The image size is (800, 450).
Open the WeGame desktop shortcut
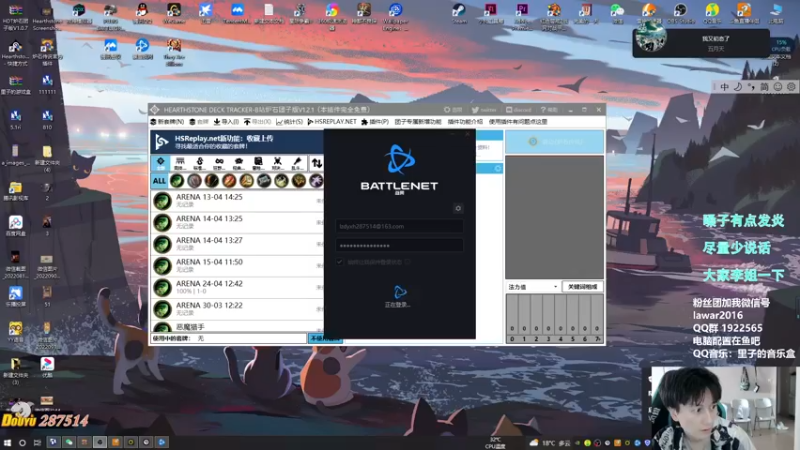[x=174, y=13]
